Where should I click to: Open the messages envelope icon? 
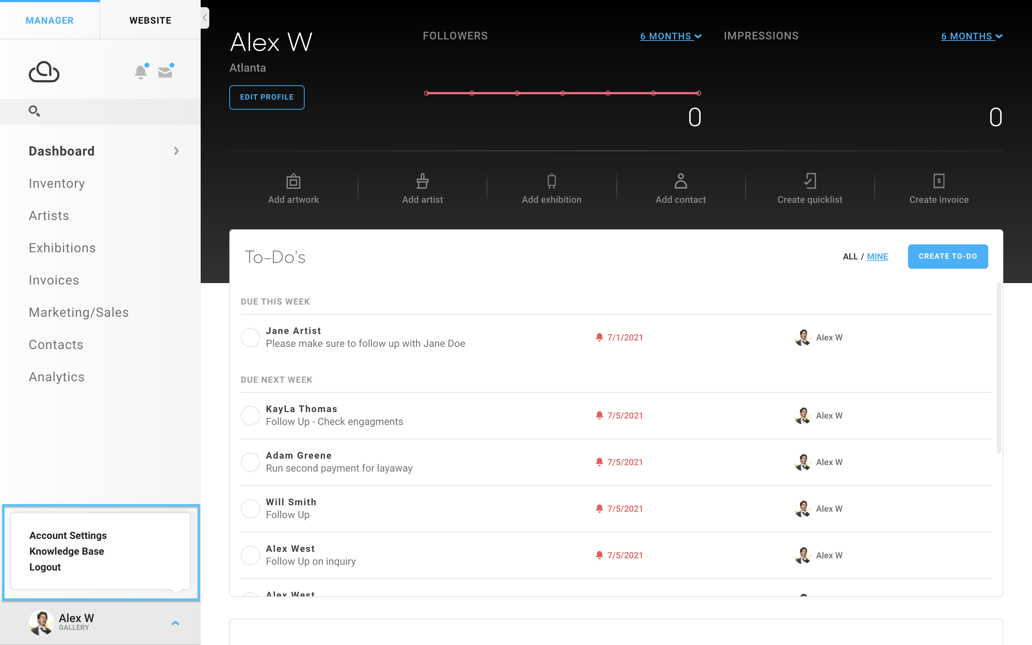click(x=166, y=72)
